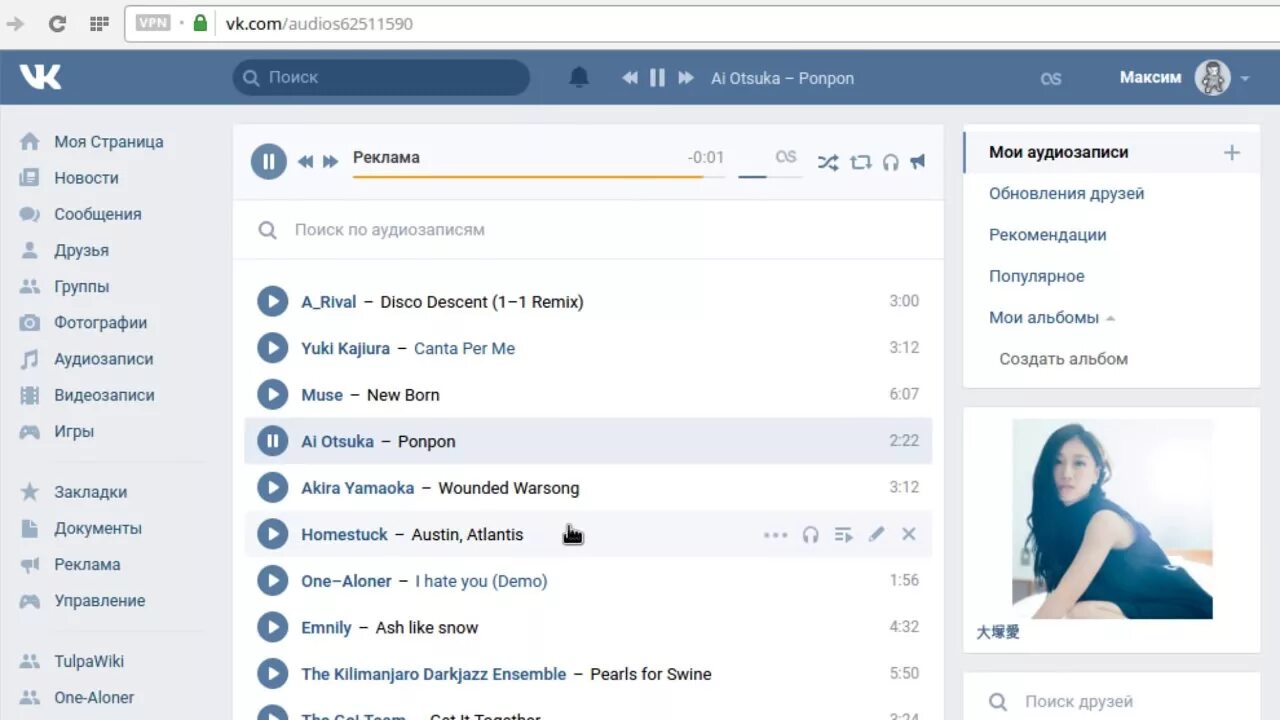Open Реклама in left menu
Screen dimensions: 1280x720
87,564
